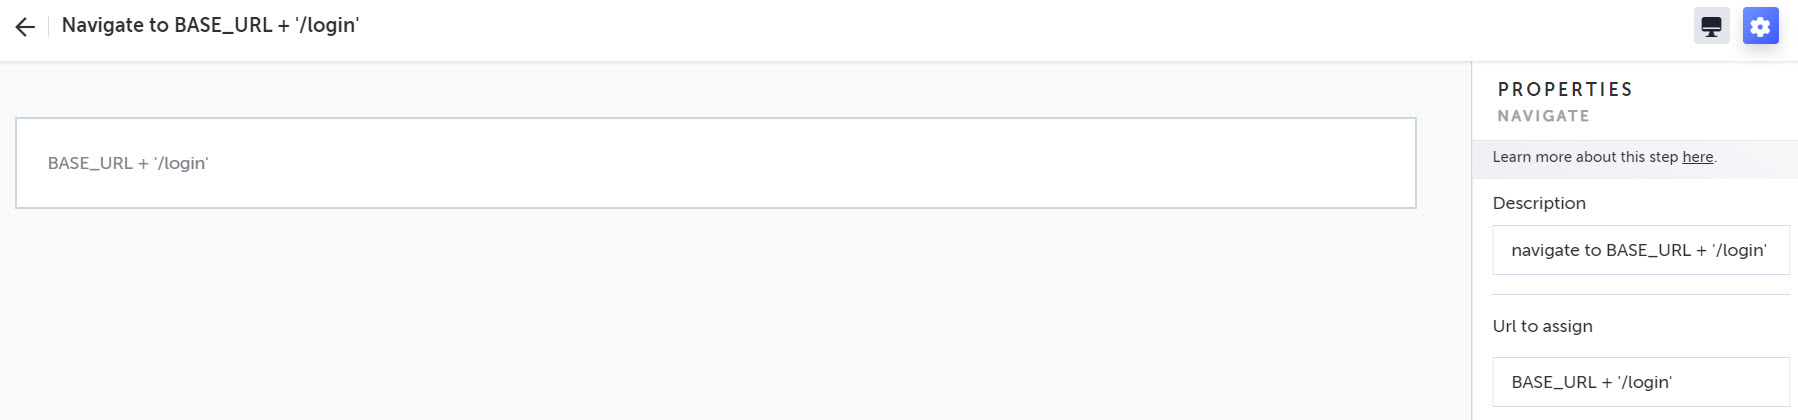Click the Description field label

tap(1539, 203)
